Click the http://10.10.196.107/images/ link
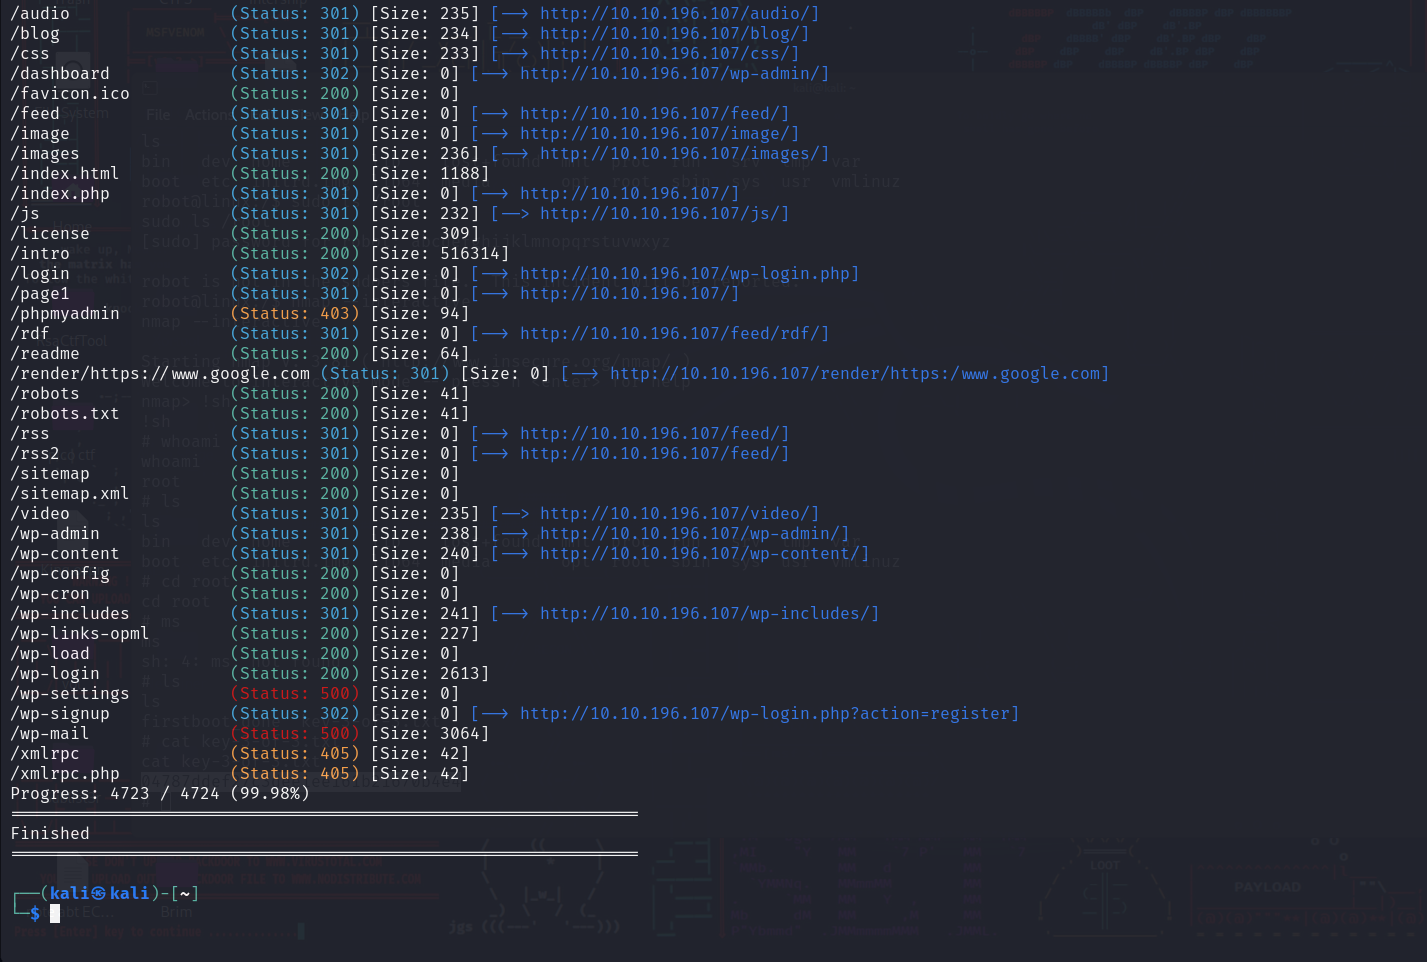 [680, 153]
